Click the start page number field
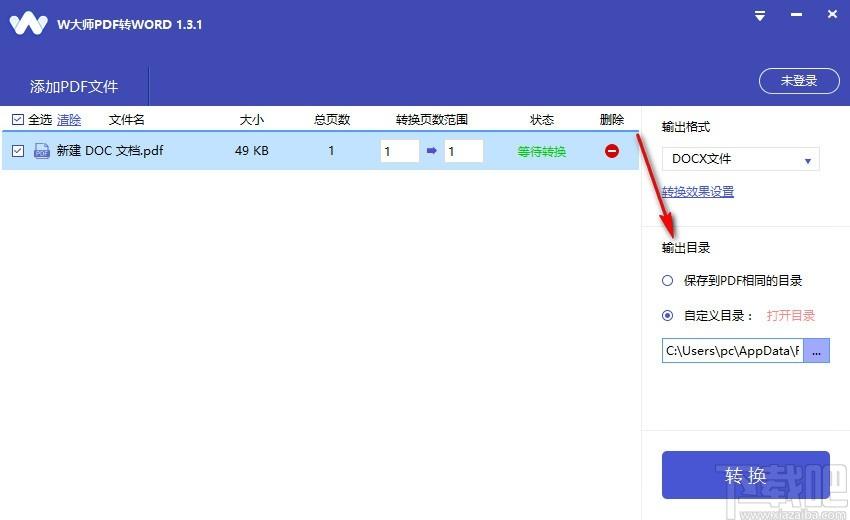This screenshot has width=850, height=520. (400, 151)
